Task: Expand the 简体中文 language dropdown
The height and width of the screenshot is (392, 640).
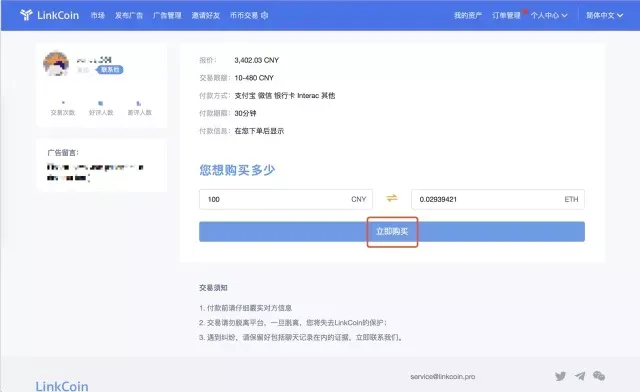Action: pyautogui.click(x=604, y=16)
